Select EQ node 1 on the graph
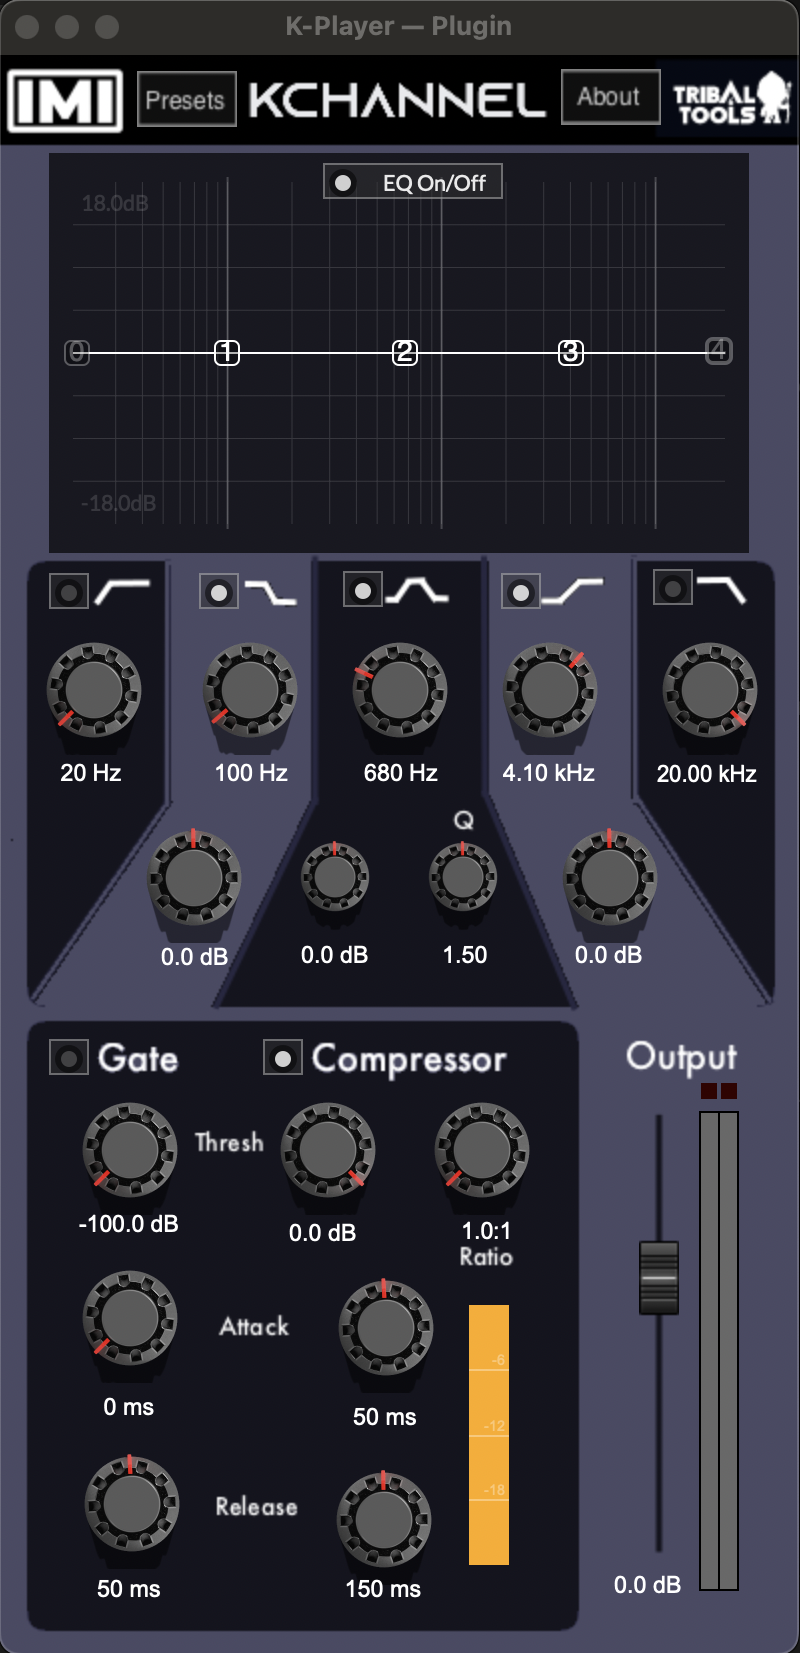The height and width of the screenshot is (1653, 800). tap(227, 352)
